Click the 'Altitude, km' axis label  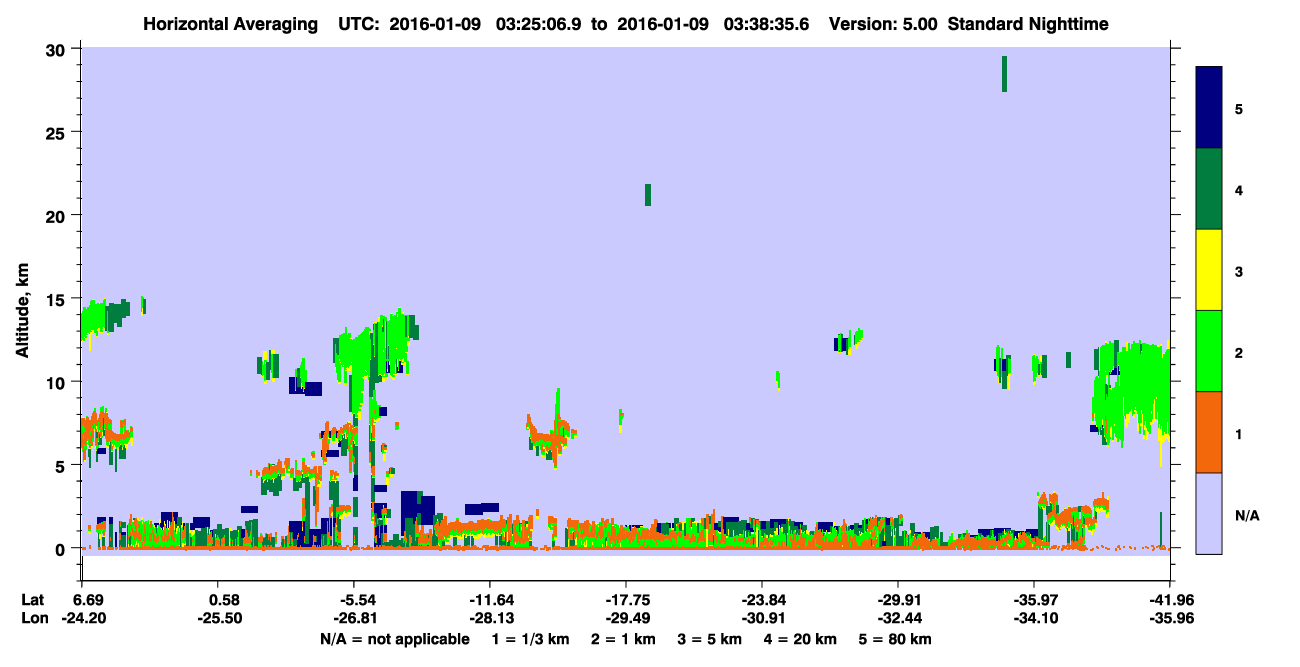click(x=21, y=312)
